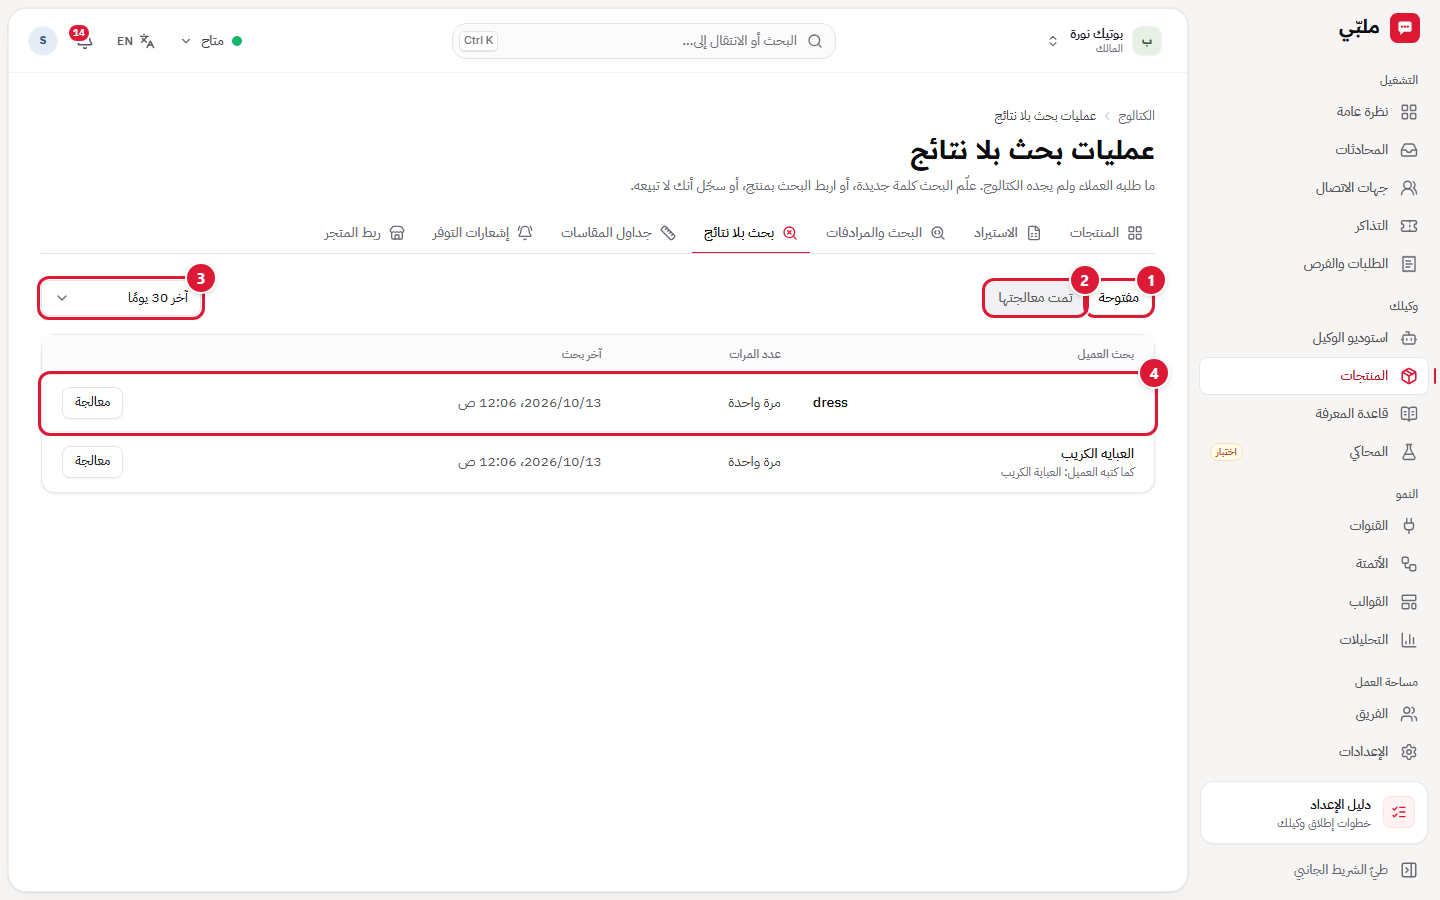The height and width of the screenshot is (900, 1440).
Task: Open الفريق team icon
Action: click(1409, 714)
